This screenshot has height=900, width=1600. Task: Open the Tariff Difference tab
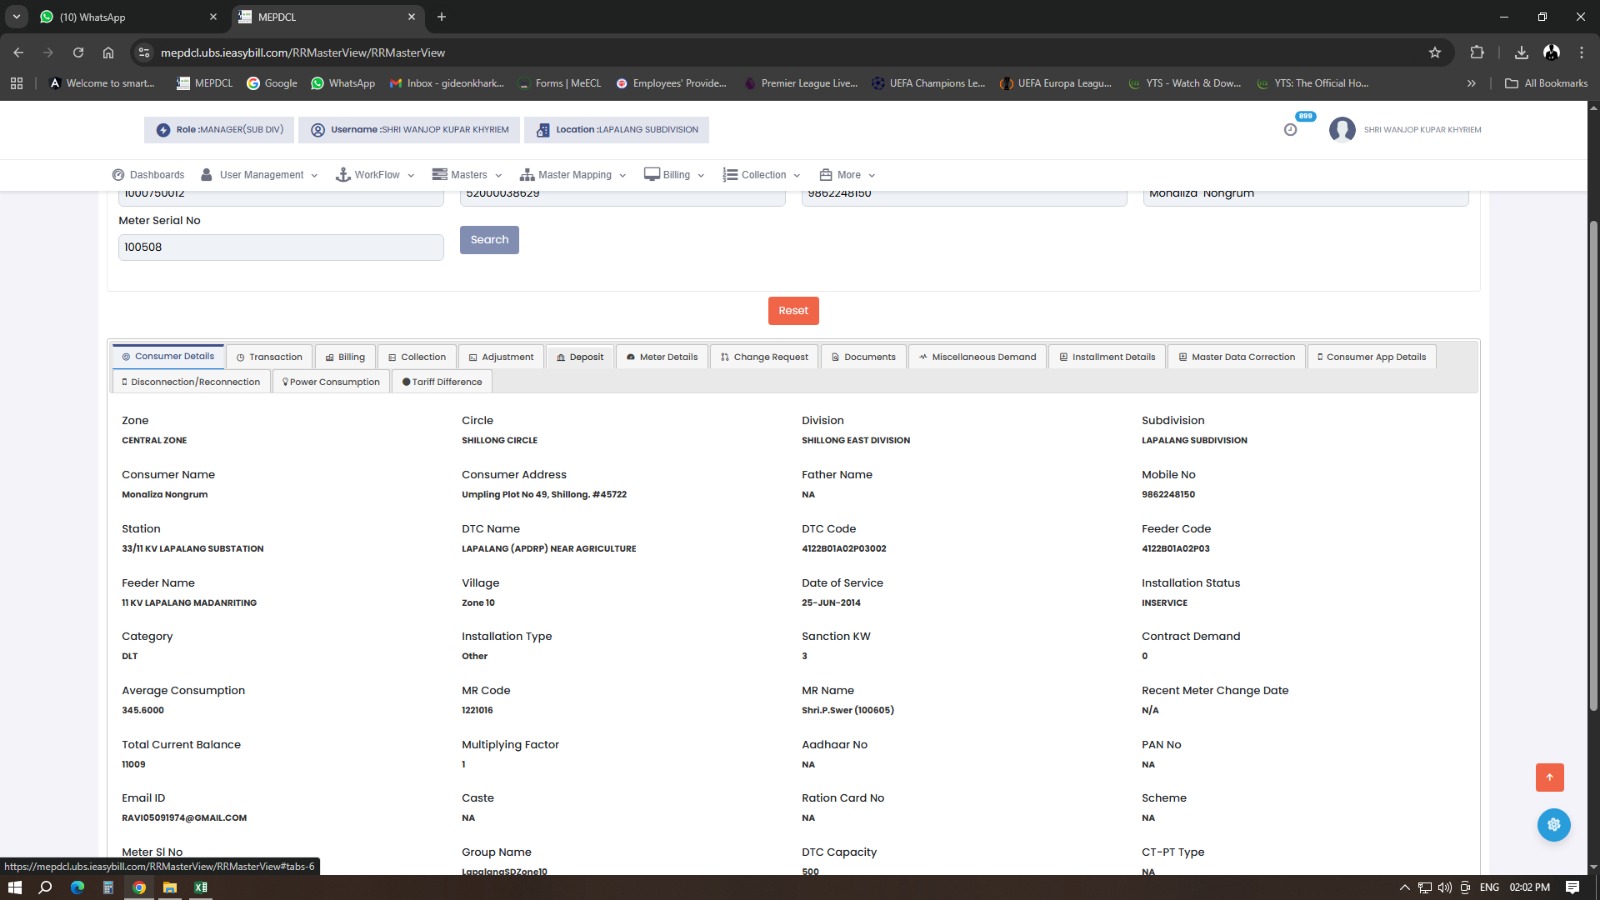click(x=442, y=382)
